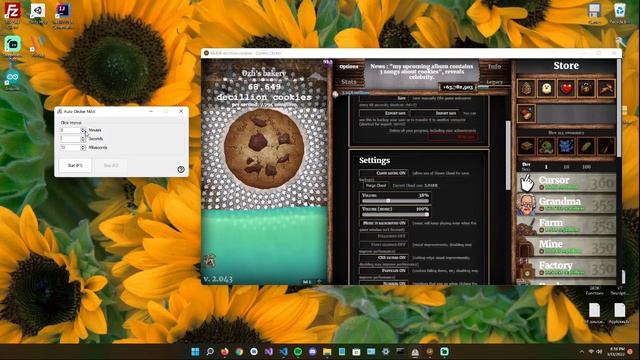Toggle the Cloud saving ON setting
Viewport: 640px width, 360px height.
[384, 173]
